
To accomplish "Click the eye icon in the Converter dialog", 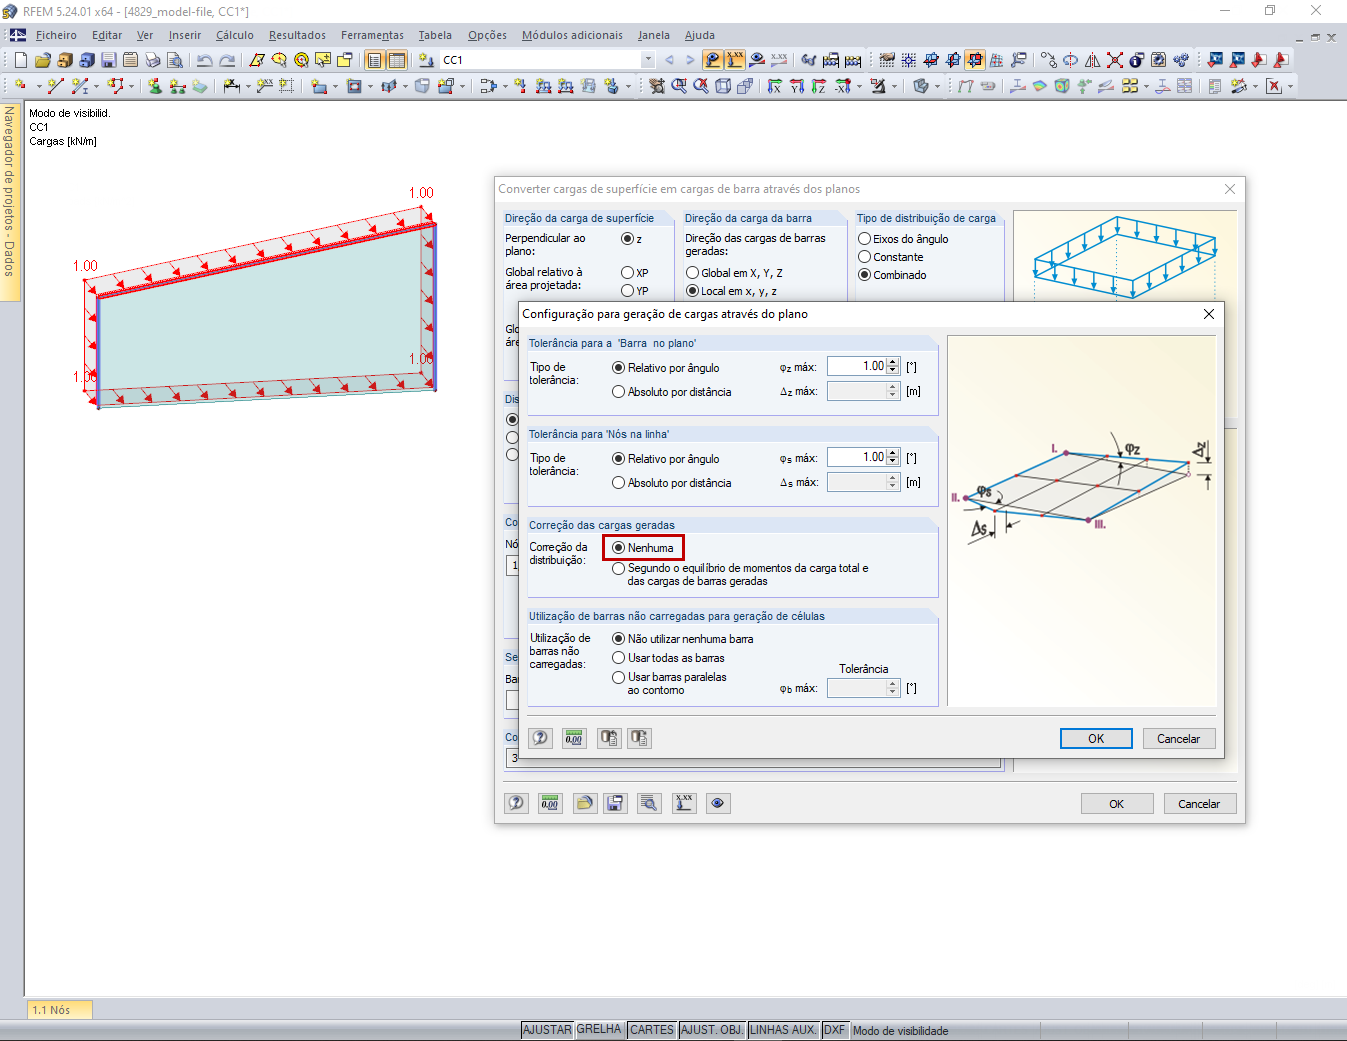I will [718, 803].
